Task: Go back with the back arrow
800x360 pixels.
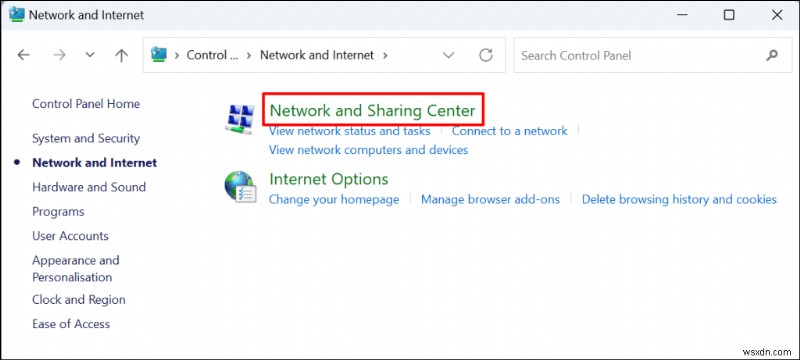Action: click(23, 55)
